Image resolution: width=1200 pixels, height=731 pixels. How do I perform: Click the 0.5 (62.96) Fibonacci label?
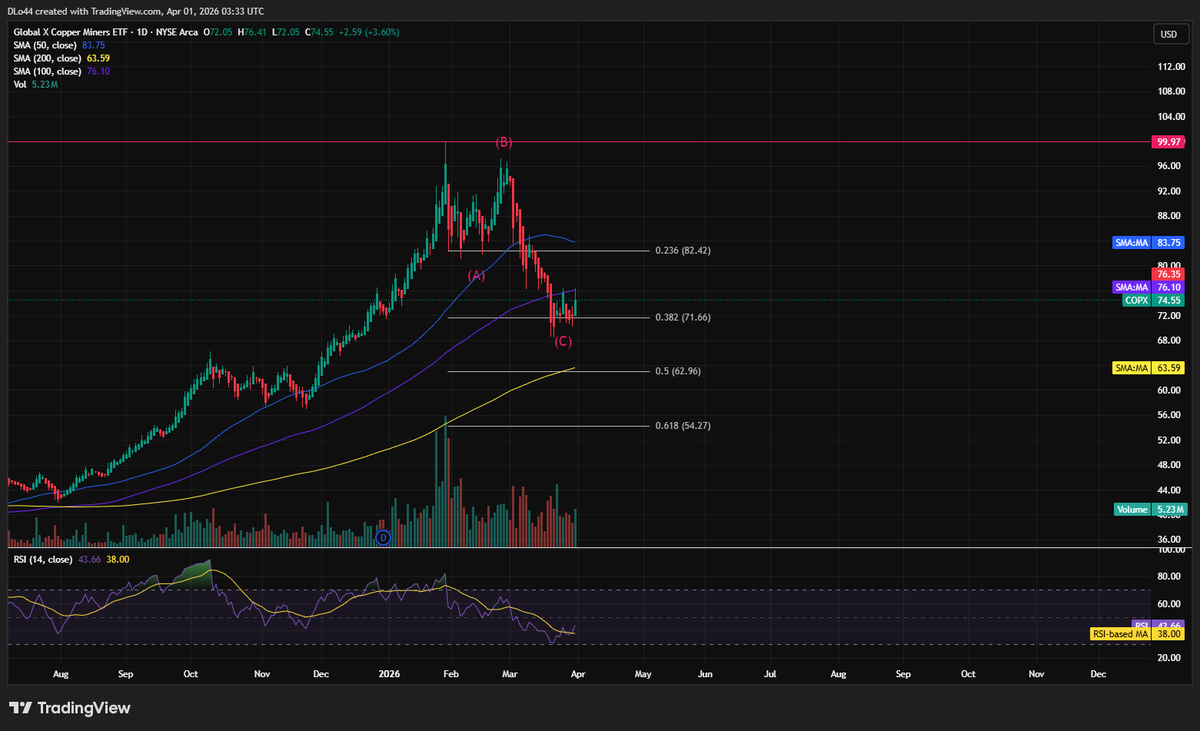678,371
